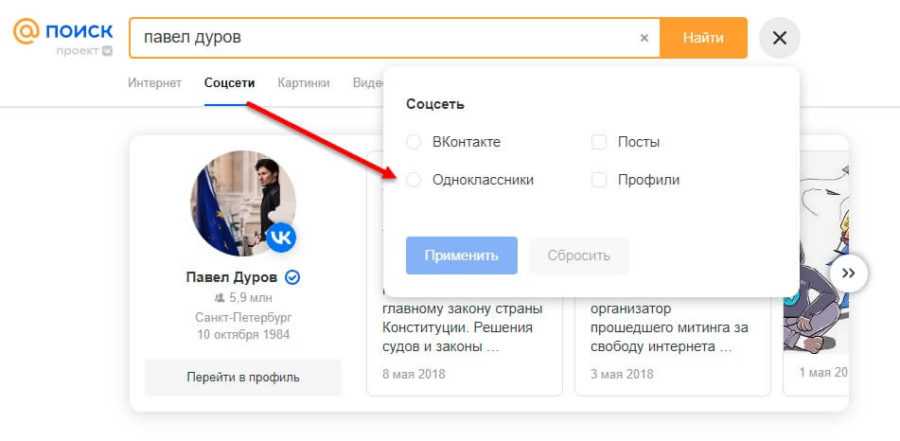The height and width of the screenshot is (441, 900).
Task: Click the Mail.ru Поиск logo
Action: coord(62,31)
